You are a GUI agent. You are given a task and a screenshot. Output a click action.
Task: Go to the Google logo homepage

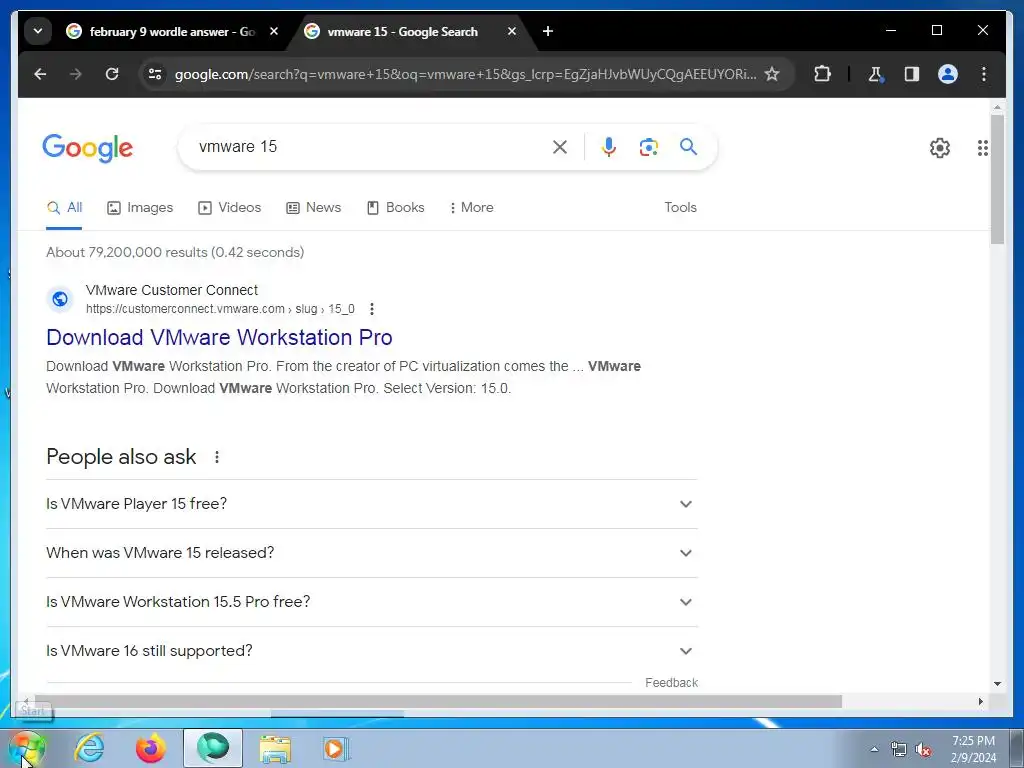(88, 148)
